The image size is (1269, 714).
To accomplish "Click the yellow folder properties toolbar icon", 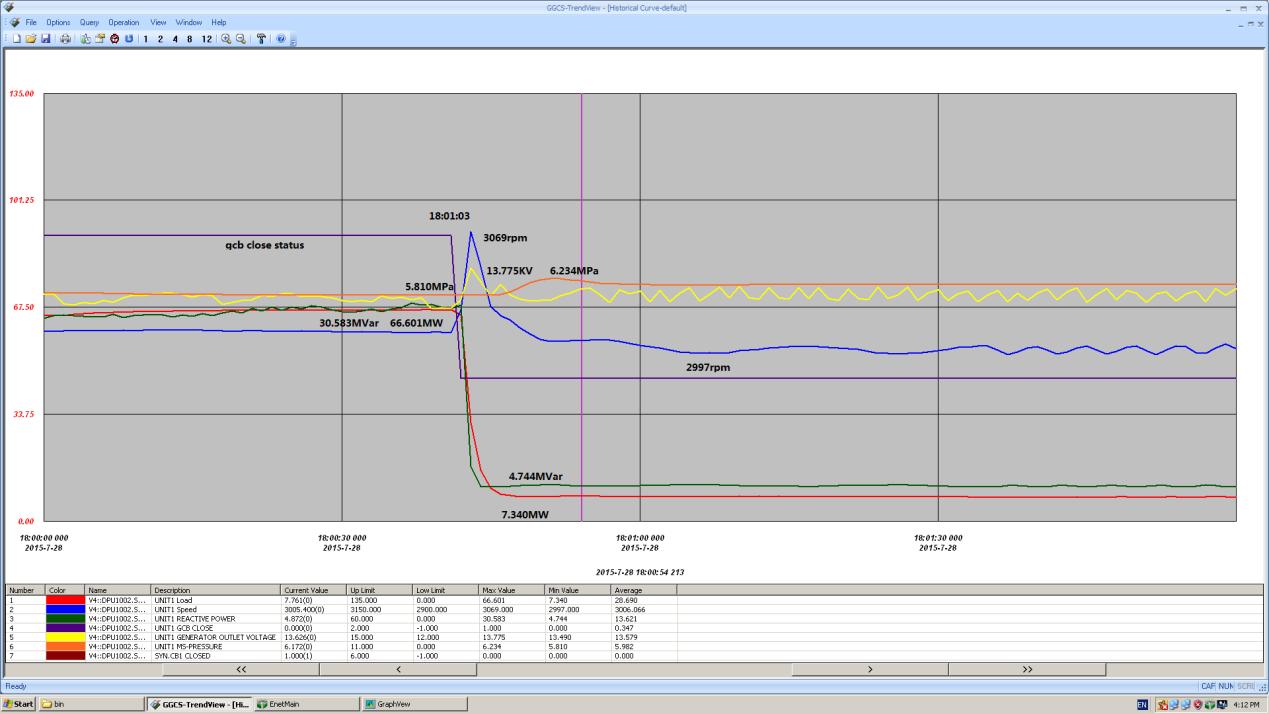I will click(100, 38).
